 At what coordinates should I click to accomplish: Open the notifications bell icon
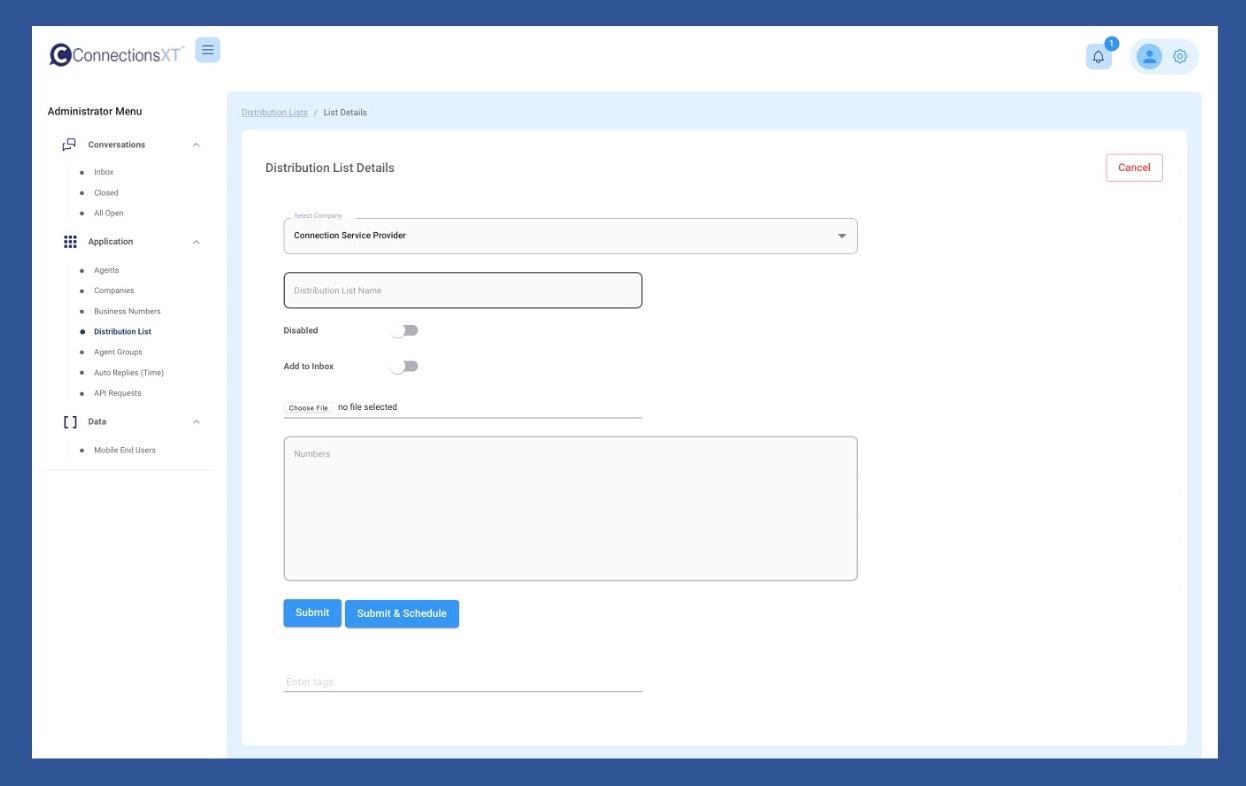[x=1098, y=57]
